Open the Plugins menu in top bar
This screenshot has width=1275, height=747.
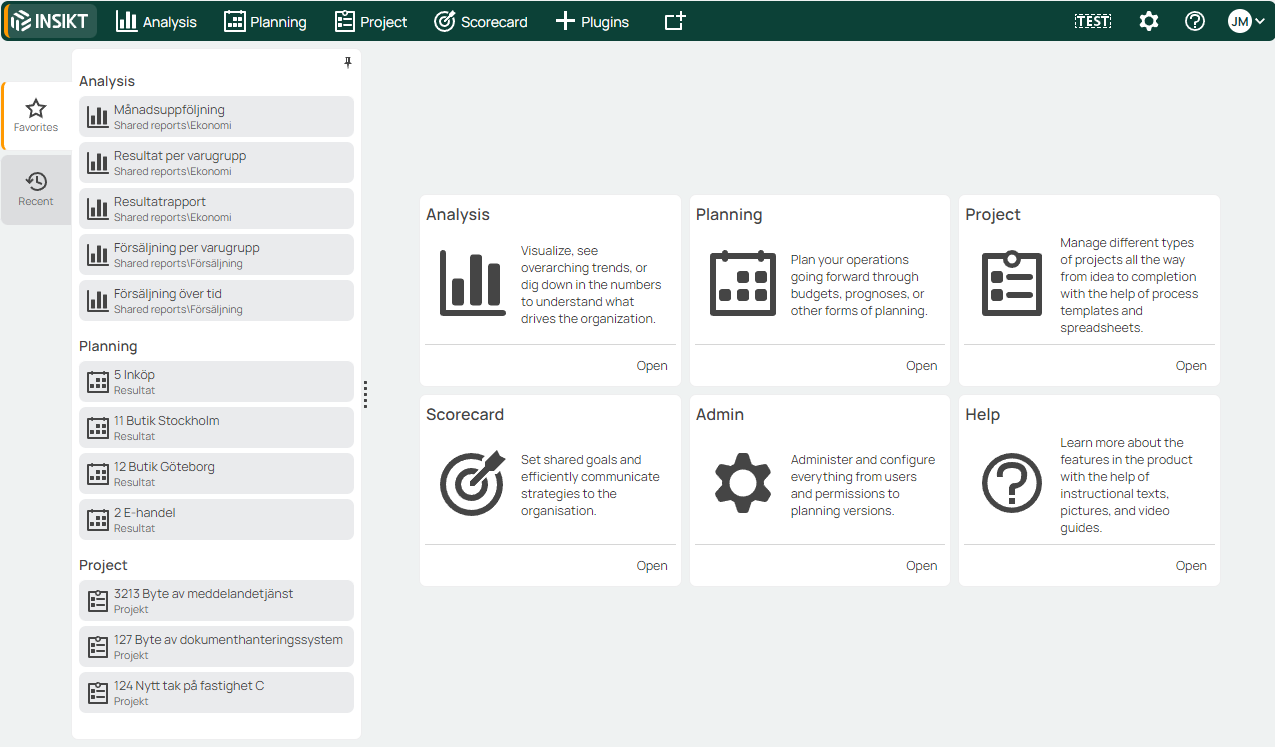592,21
